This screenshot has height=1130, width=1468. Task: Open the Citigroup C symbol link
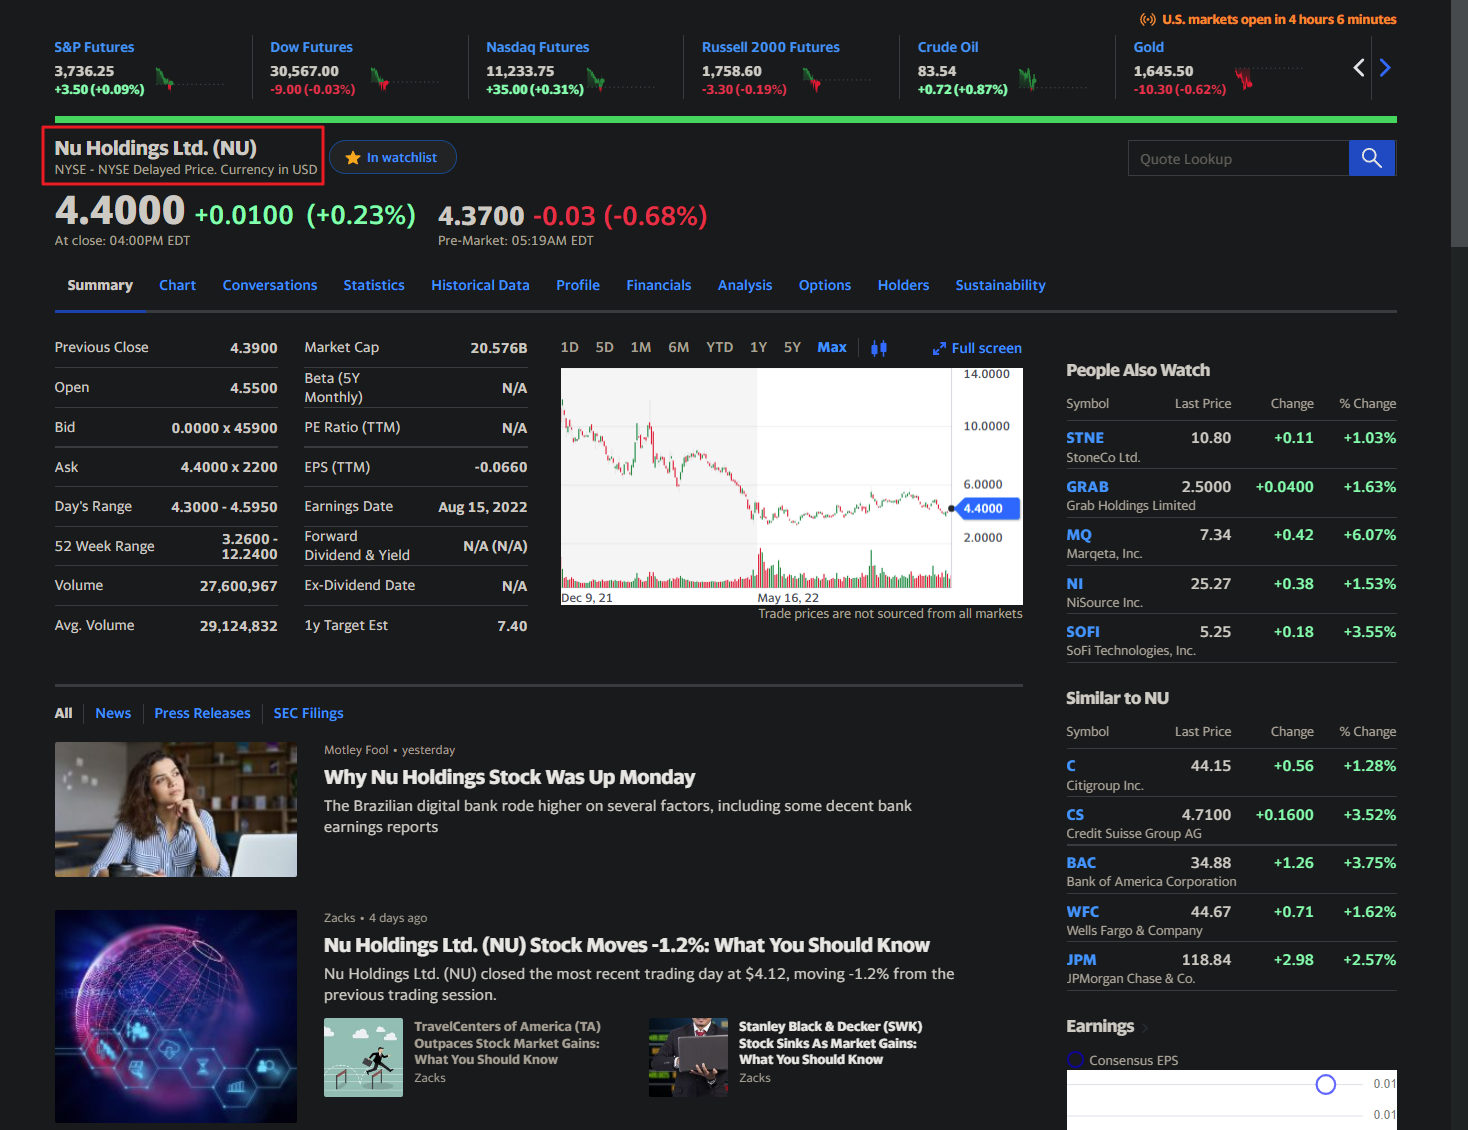pyautogui.click(x=1071, y=766)
